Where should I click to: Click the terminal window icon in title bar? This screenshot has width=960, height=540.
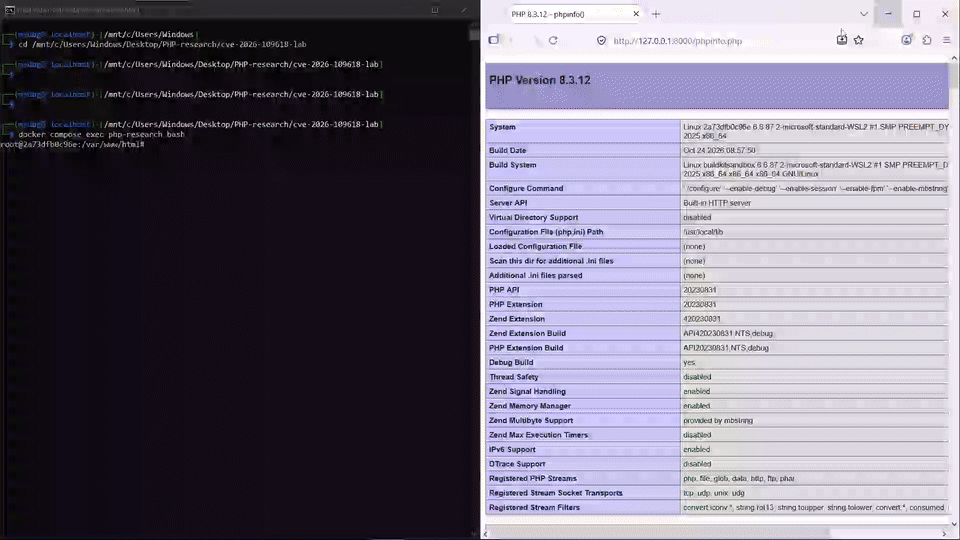(x=10, y=10)
